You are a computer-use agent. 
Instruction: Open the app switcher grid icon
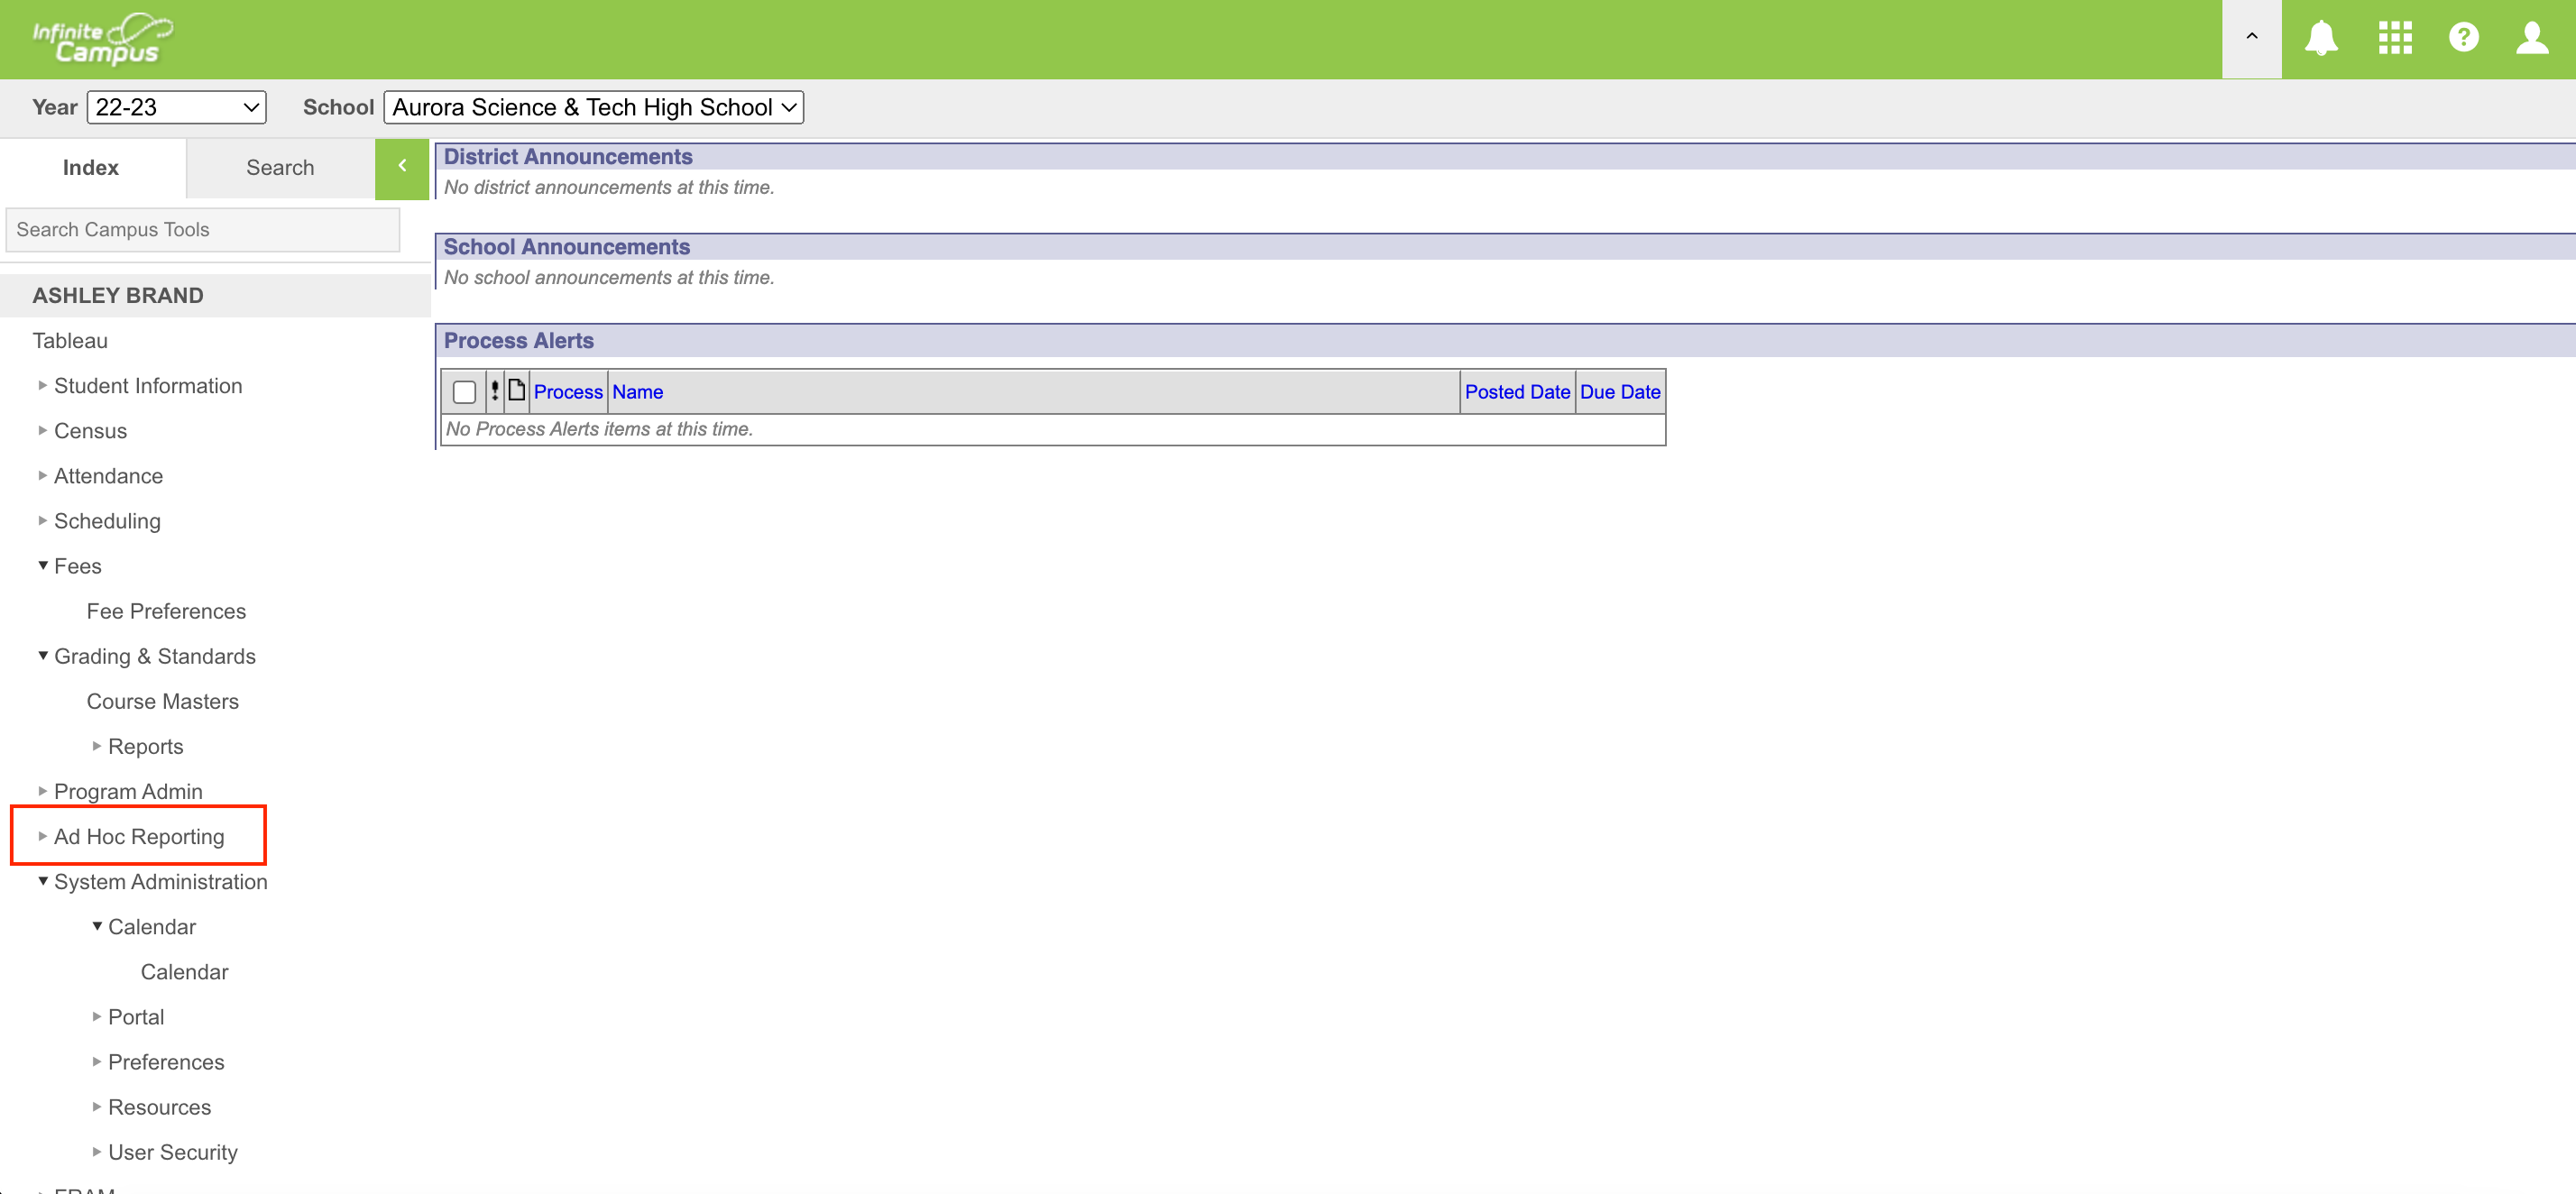(x=2394, y=38)
